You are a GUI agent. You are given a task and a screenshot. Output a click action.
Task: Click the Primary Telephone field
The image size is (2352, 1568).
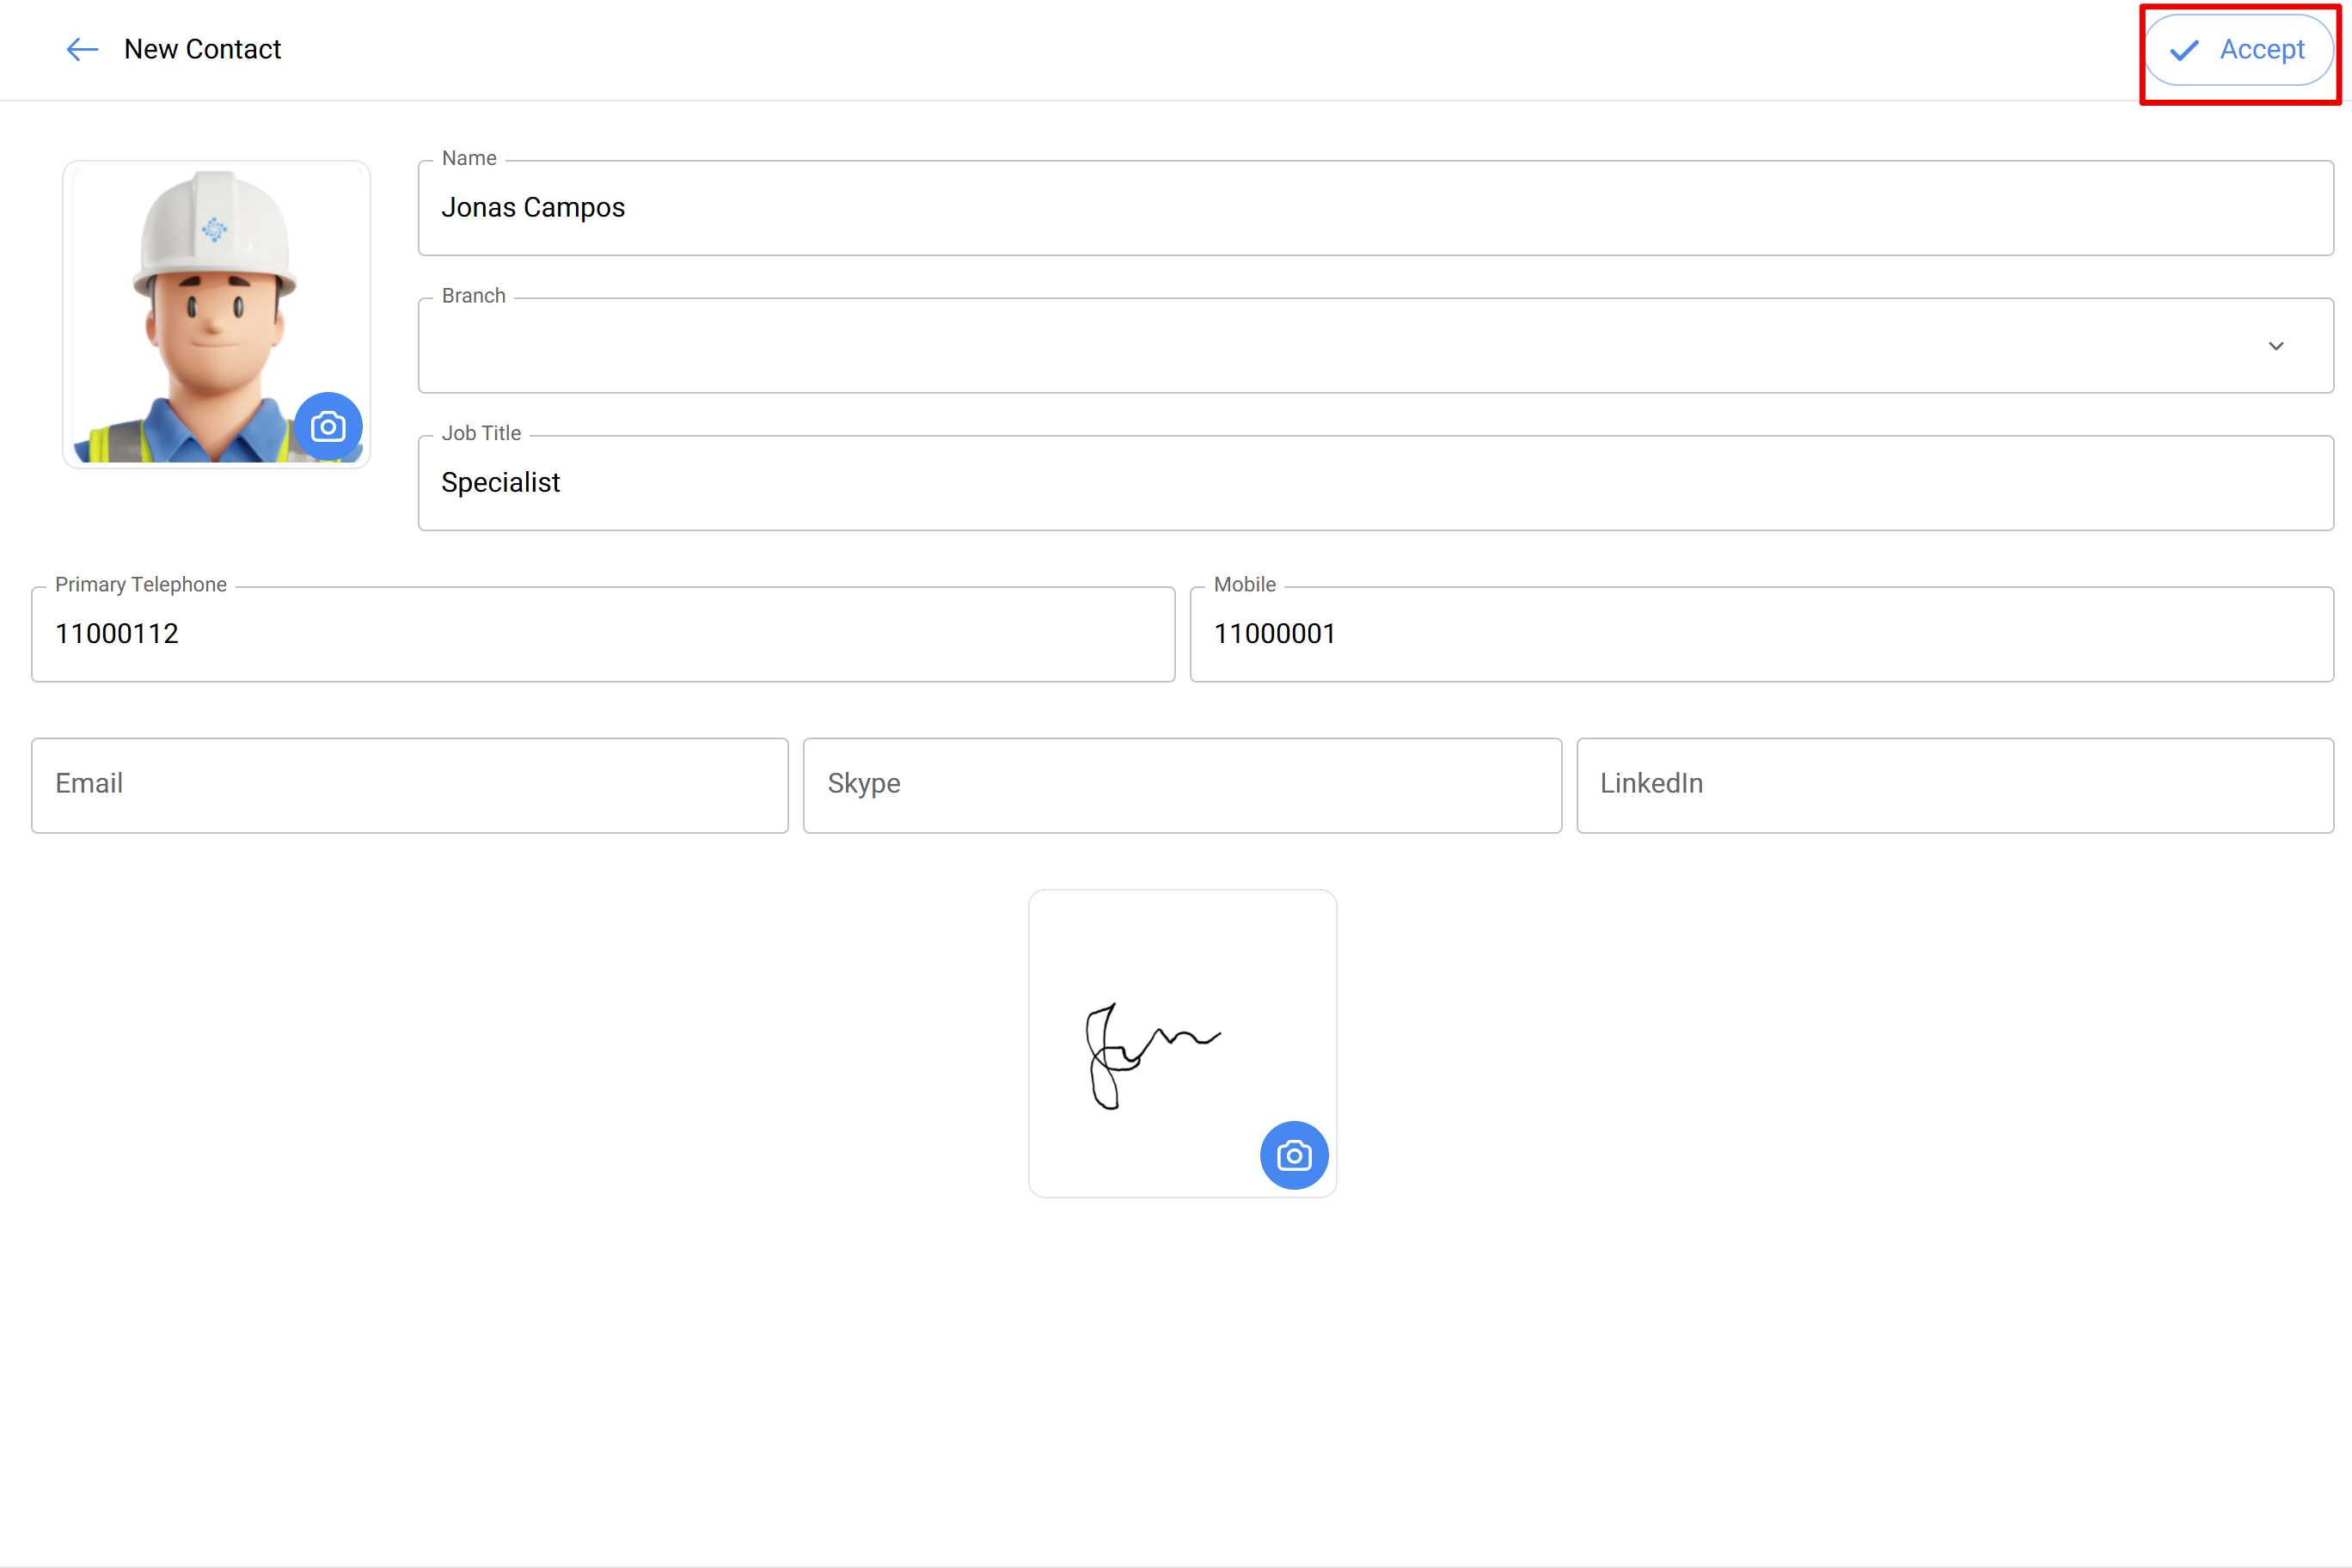pos(603,634)
